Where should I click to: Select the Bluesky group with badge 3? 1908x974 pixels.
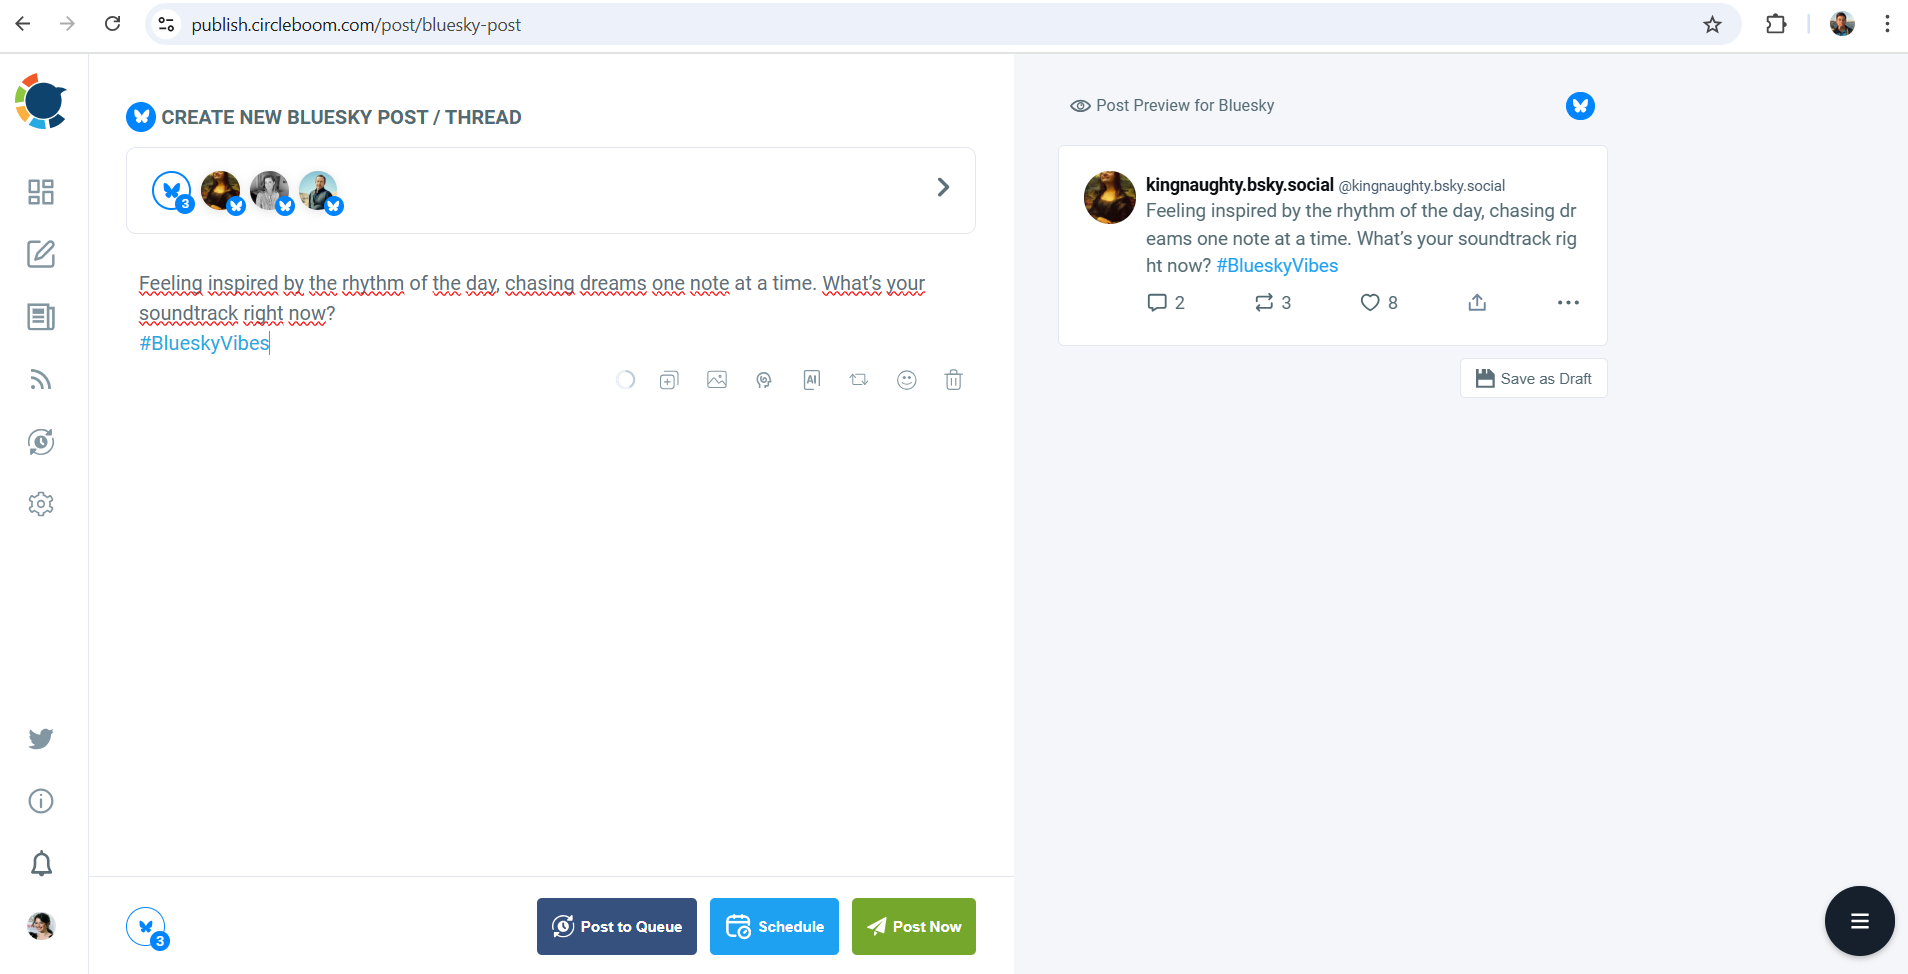pos(172,191)
